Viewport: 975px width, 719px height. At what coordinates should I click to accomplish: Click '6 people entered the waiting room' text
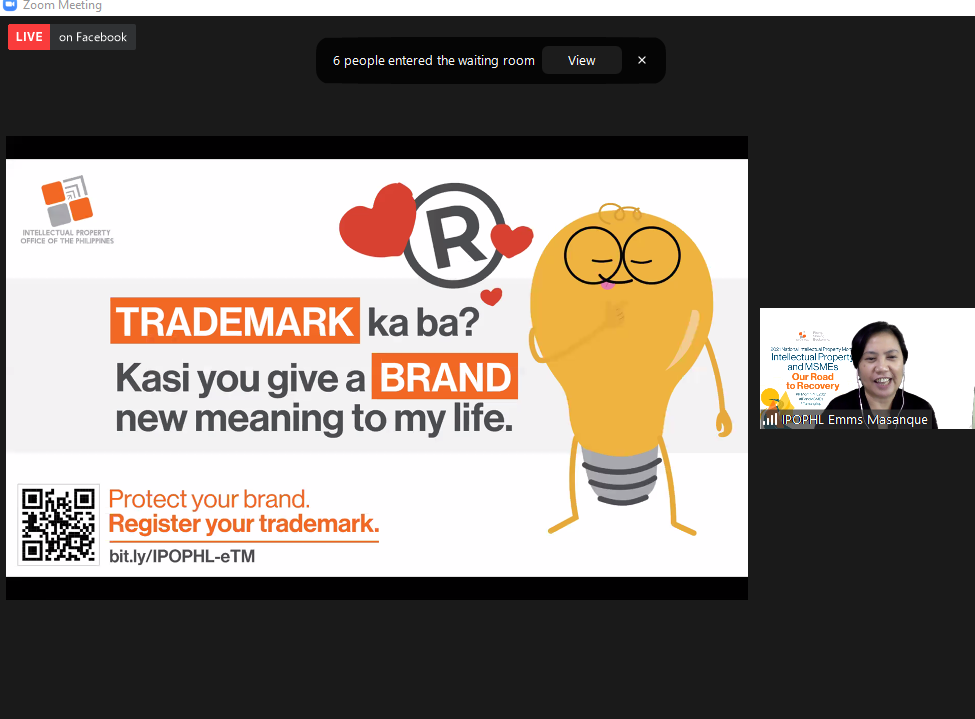pyautogui.click(x=433, y=60)
